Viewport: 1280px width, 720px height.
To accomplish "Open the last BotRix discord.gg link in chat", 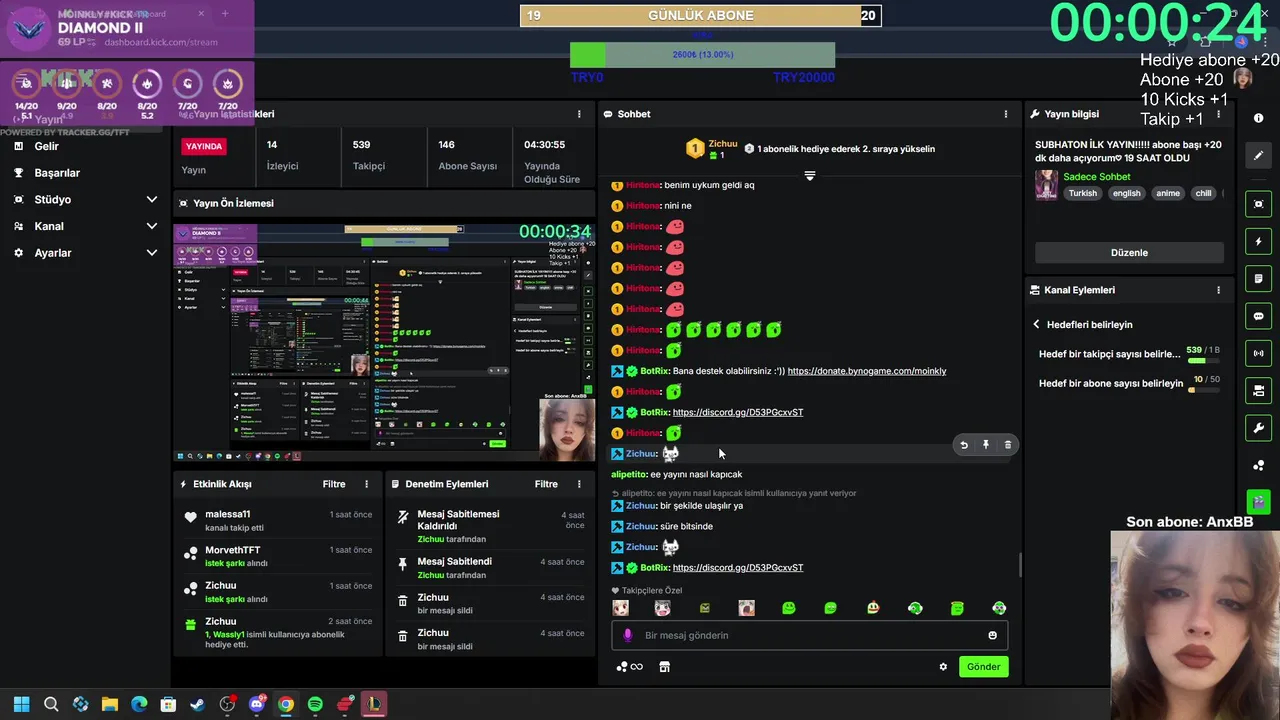I will pos(738,568).
